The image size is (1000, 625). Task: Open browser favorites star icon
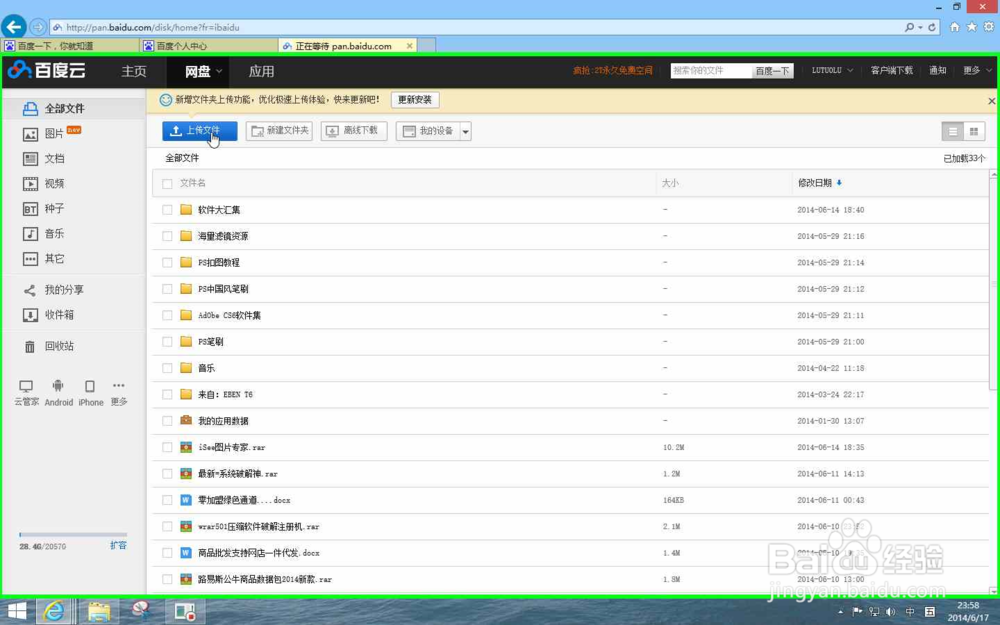click(971, 27)
